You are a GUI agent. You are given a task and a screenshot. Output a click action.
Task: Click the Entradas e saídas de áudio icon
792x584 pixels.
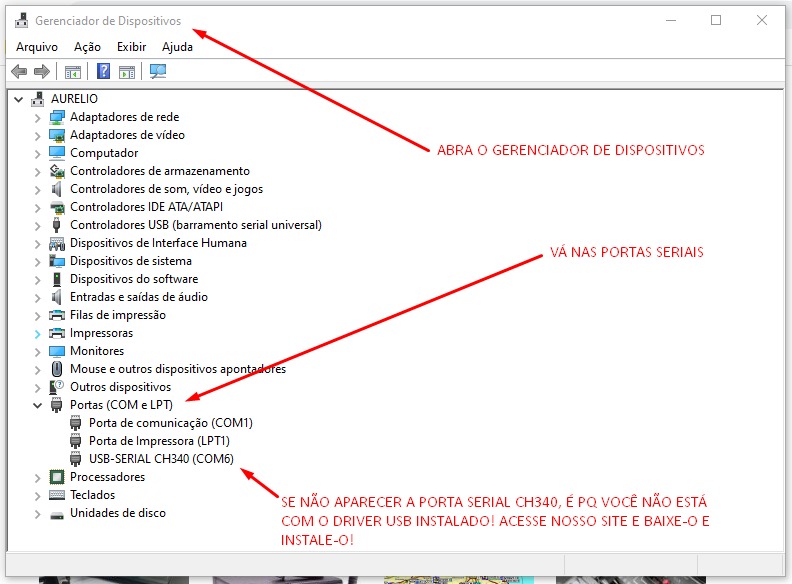point(57,297)
